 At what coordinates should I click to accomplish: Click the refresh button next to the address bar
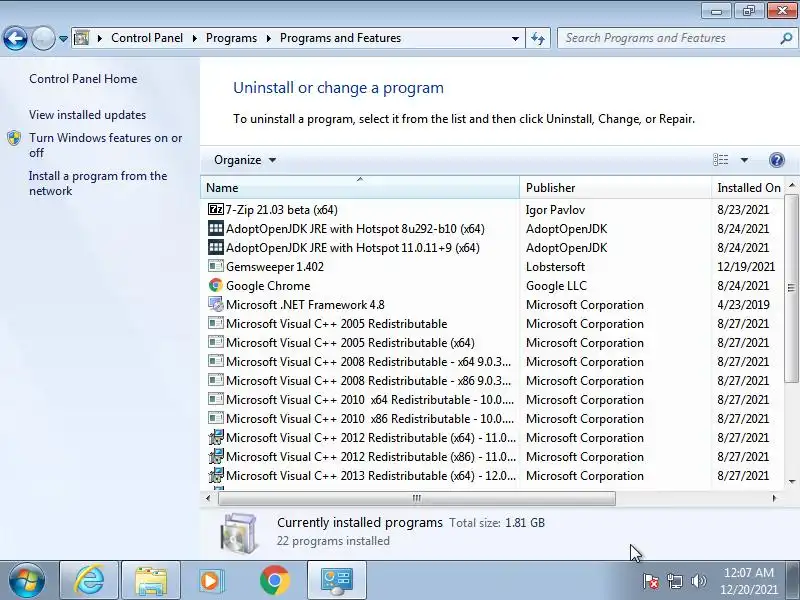tap(538, 38)
